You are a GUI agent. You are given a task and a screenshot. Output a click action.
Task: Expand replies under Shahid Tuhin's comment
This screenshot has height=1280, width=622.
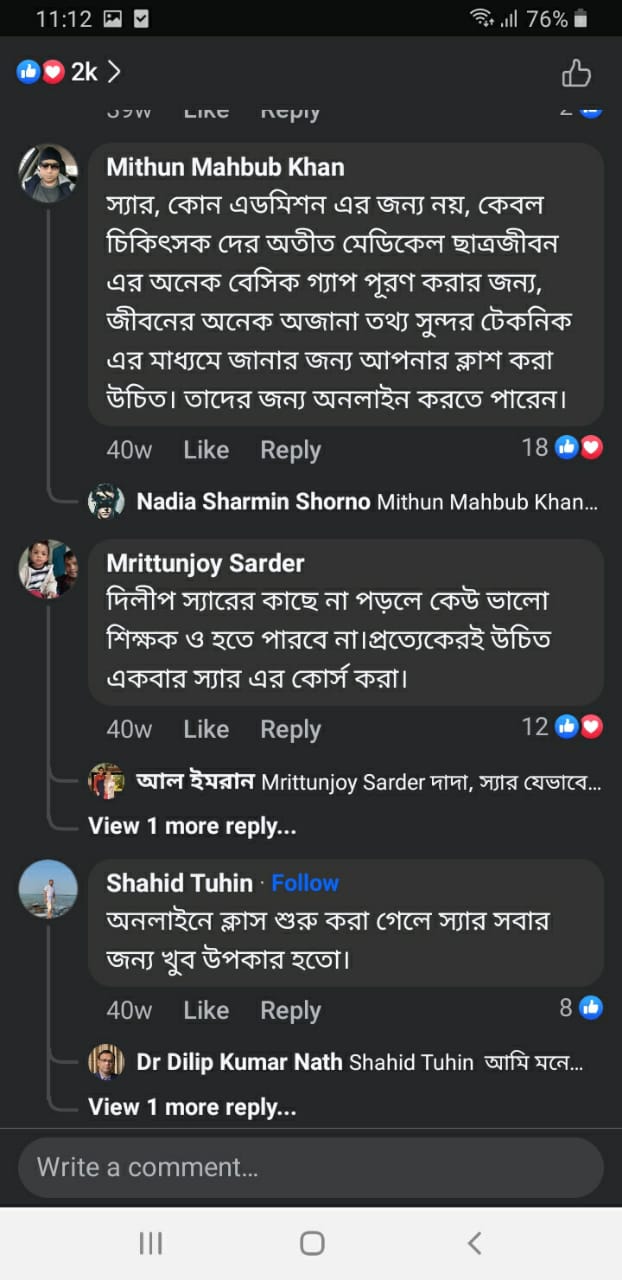[192, 1107]
